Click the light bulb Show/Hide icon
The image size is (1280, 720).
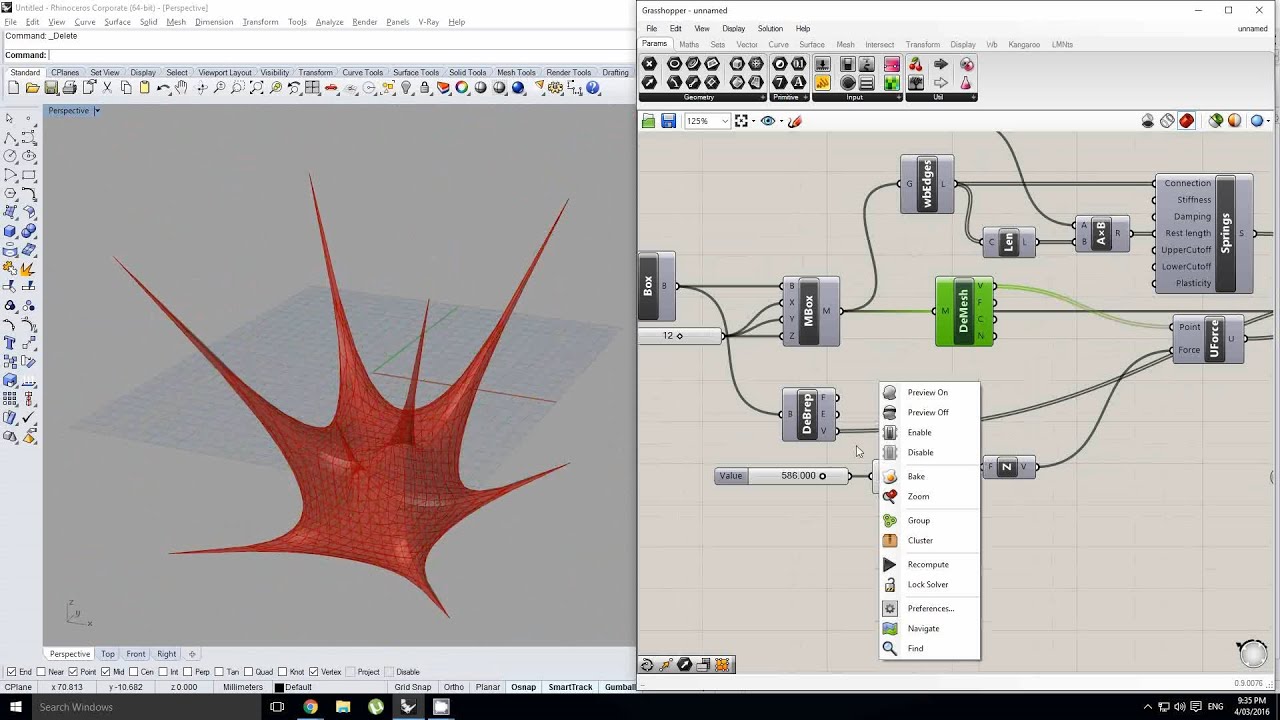406,88
